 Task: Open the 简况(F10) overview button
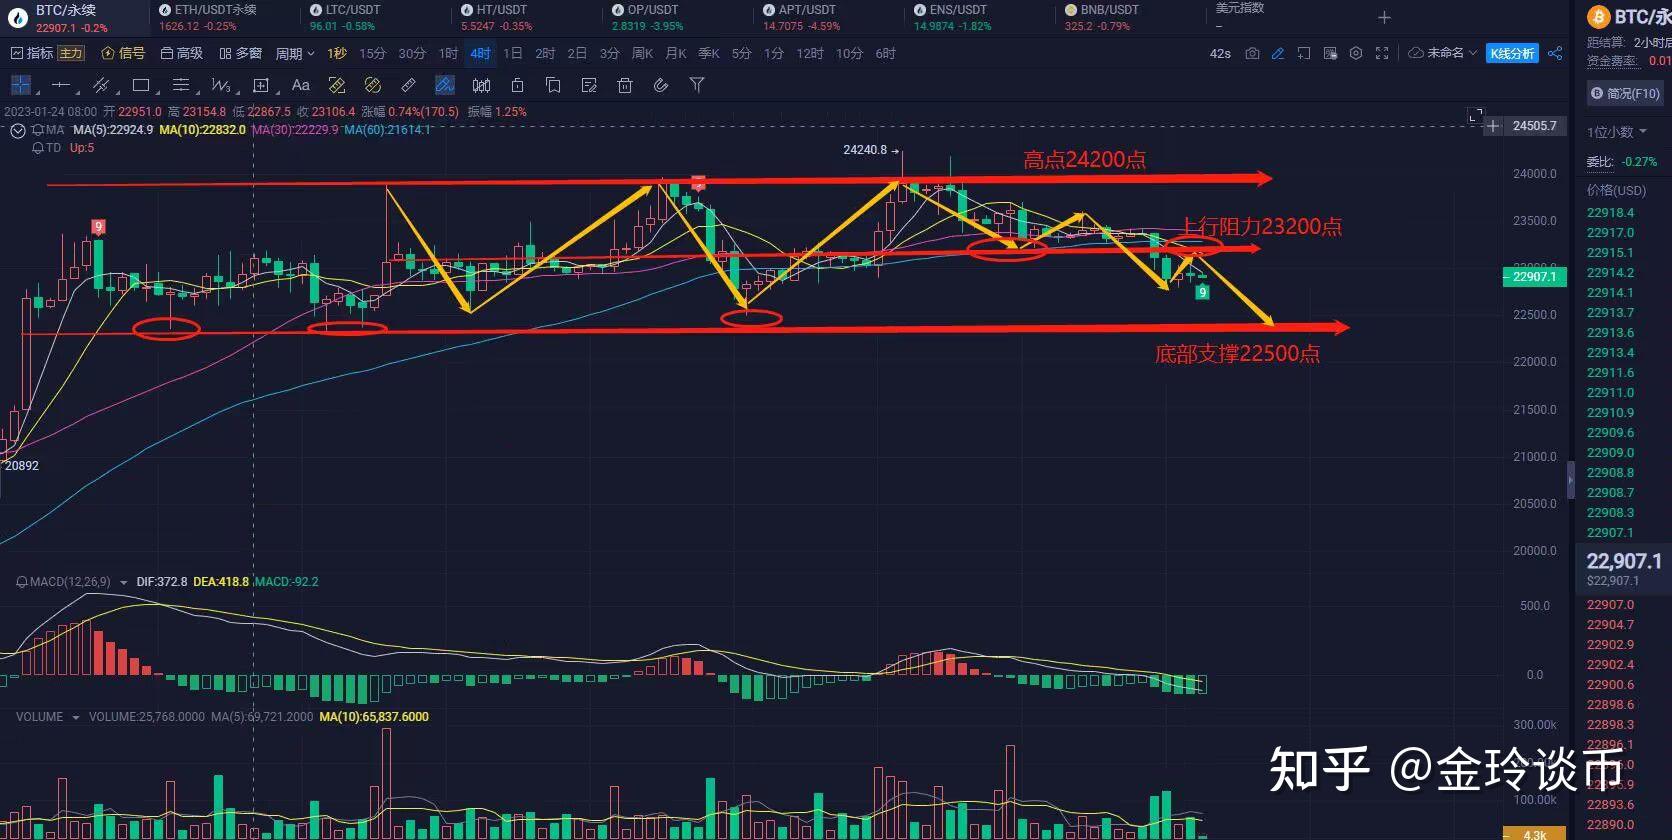(1625, 93)
